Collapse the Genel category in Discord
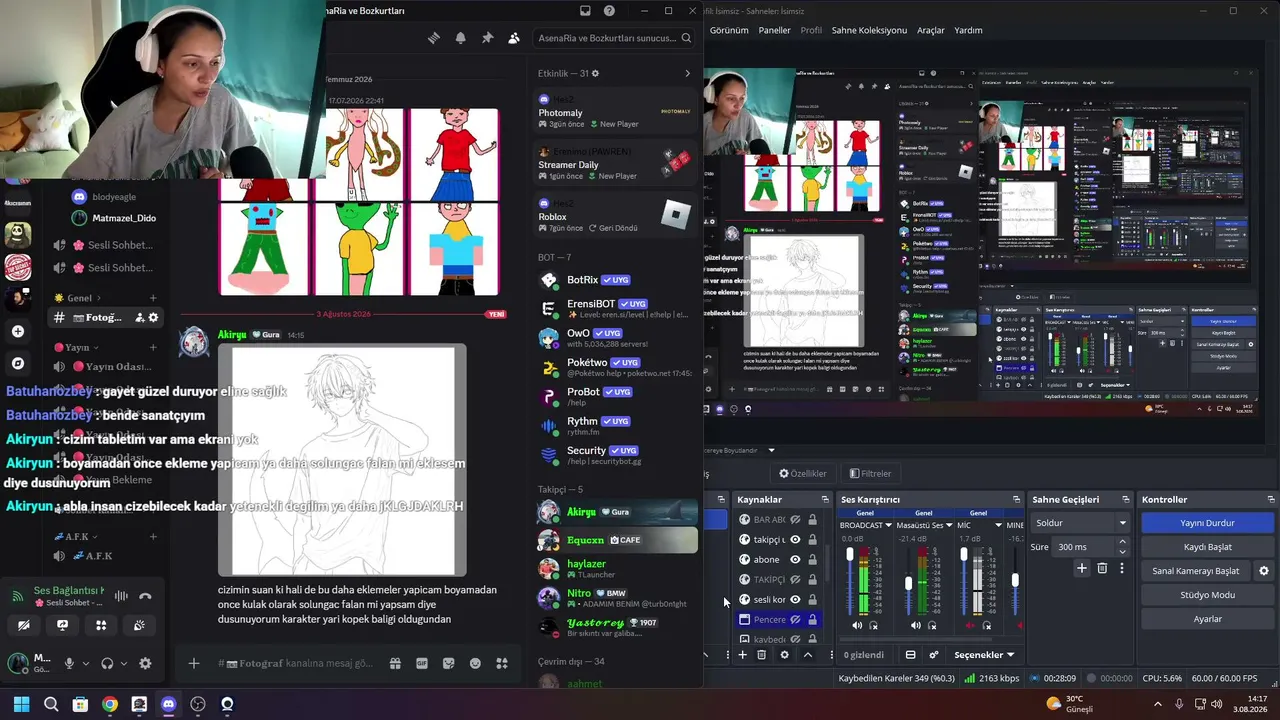This screenshot has width=1280, height=720. coord(79,298)
